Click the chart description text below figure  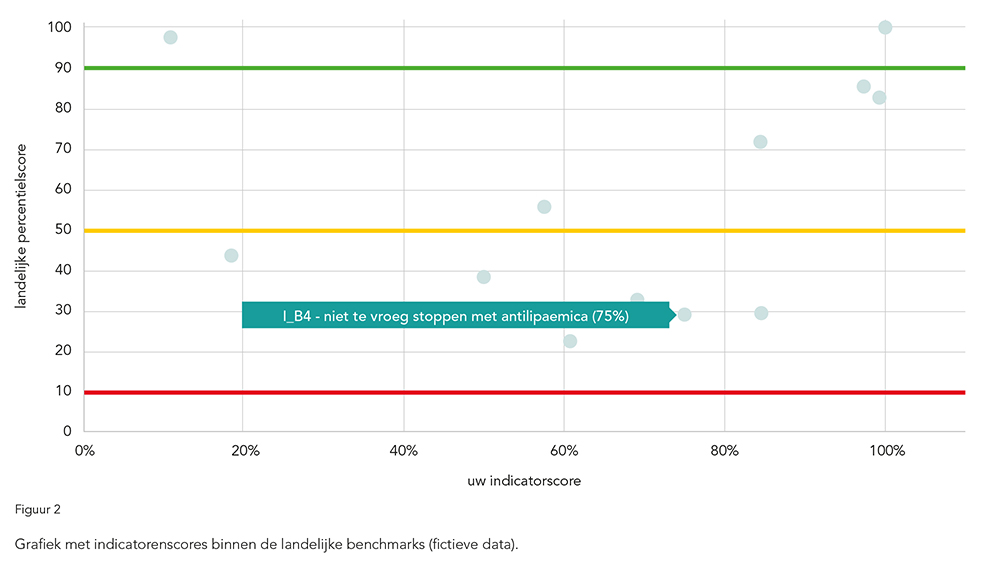point(265,544)
